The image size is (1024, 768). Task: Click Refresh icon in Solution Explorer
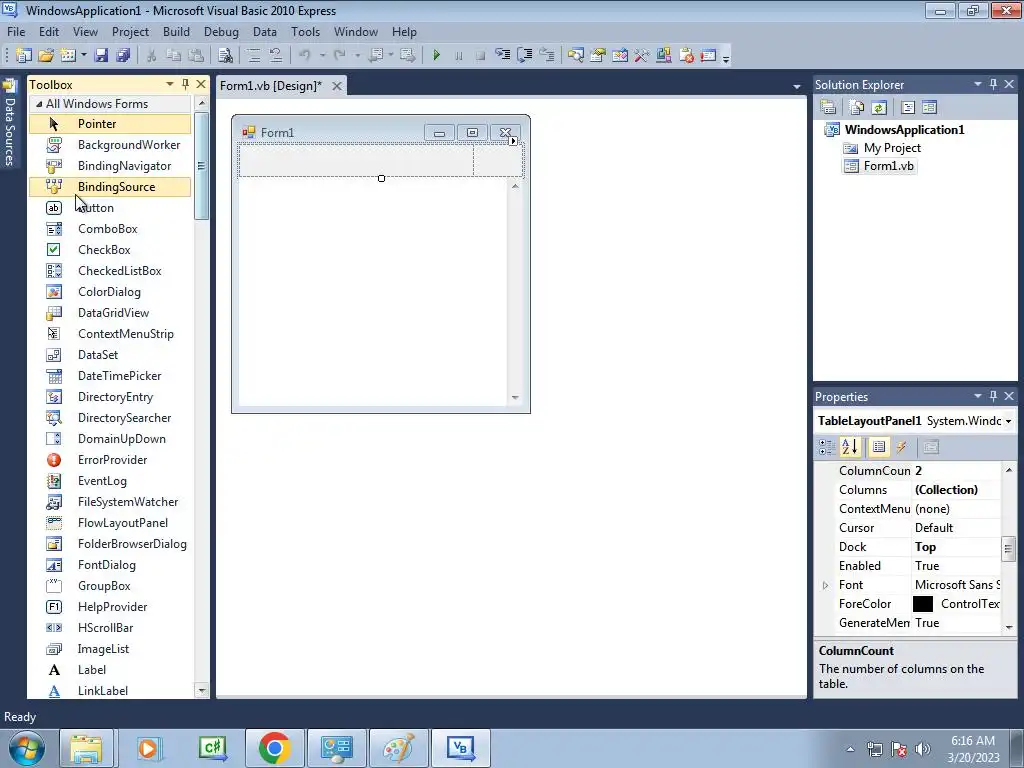[x=879, y=107]
